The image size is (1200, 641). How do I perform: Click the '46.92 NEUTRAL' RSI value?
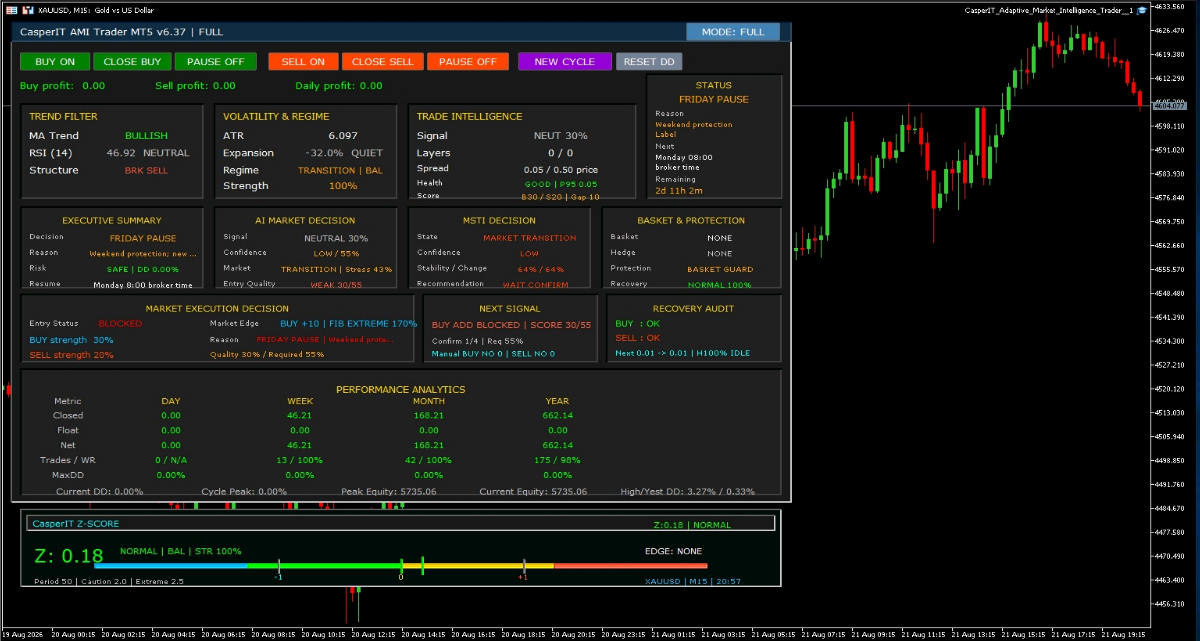tap(147, 153)
